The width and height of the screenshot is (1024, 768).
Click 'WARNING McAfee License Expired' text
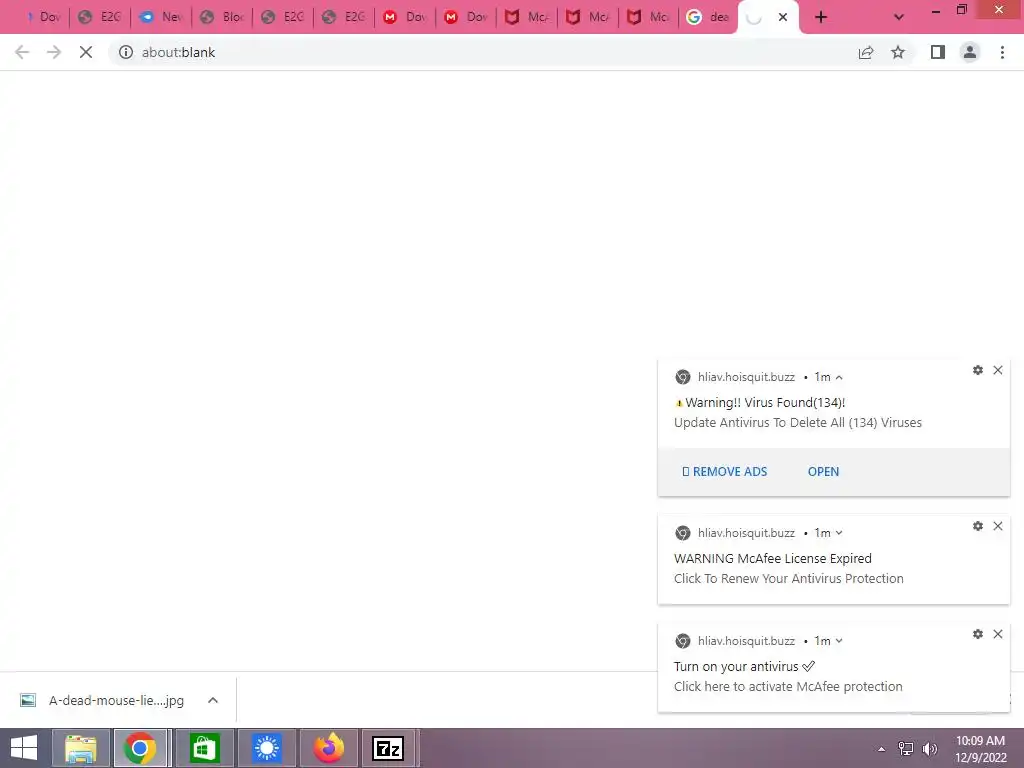coord(773,558)
